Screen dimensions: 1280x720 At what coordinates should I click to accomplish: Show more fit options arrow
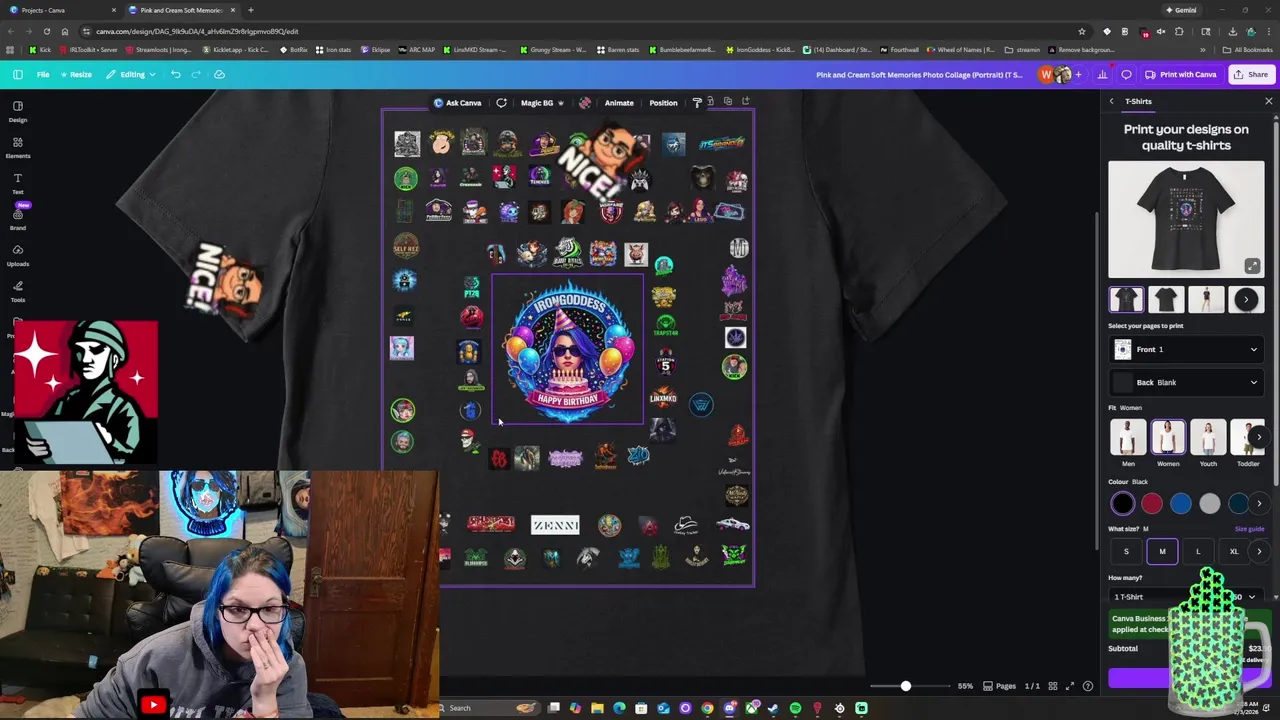[1259, 437]
